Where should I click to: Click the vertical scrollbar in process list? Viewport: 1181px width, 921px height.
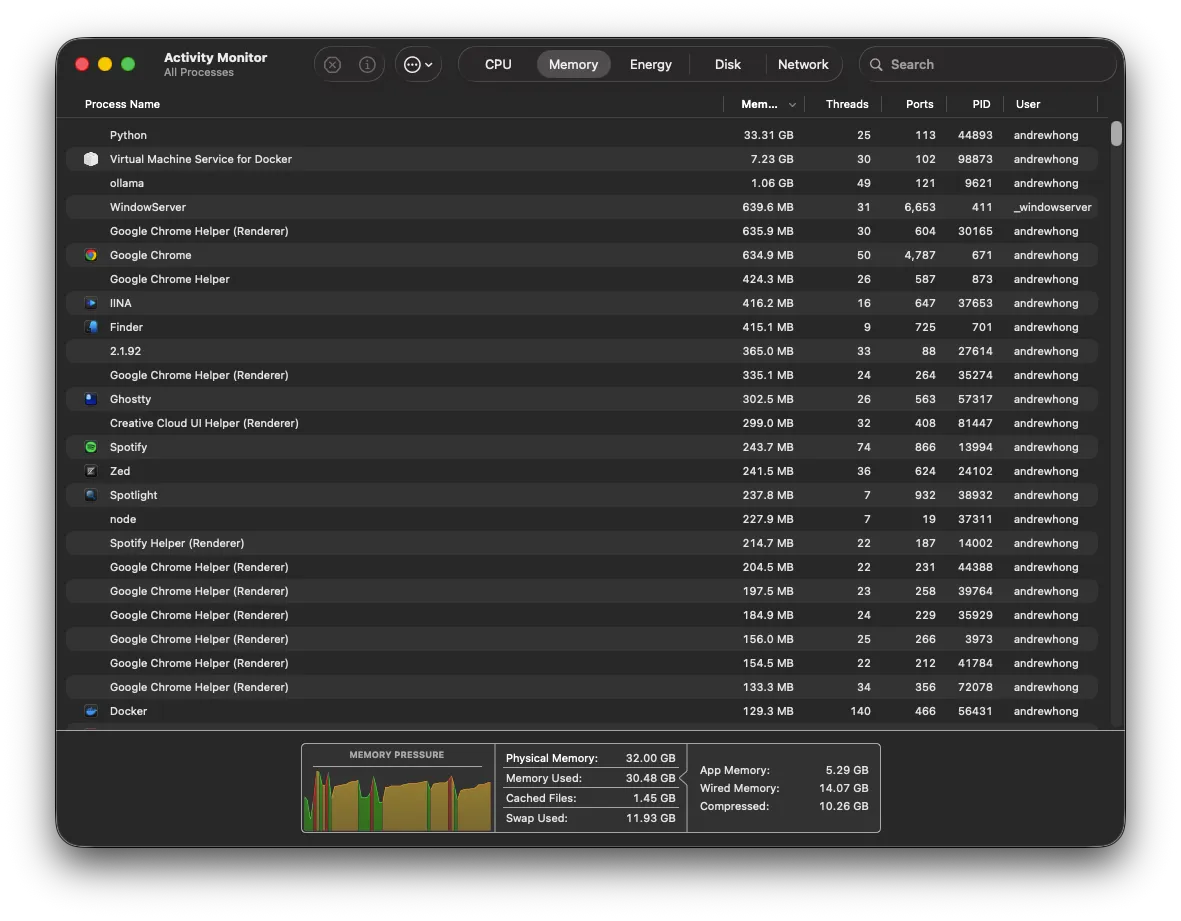click(x=1116, y=134)
